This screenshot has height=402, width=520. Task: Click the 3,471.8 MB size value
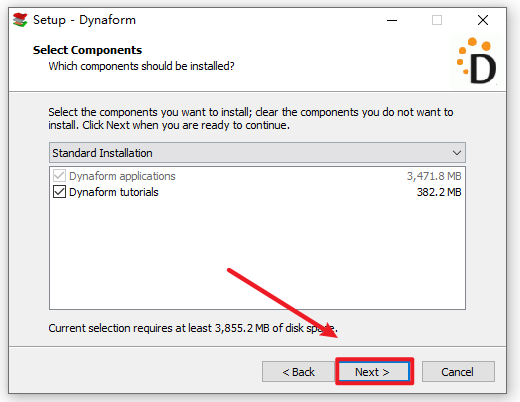tap(434, 176)
